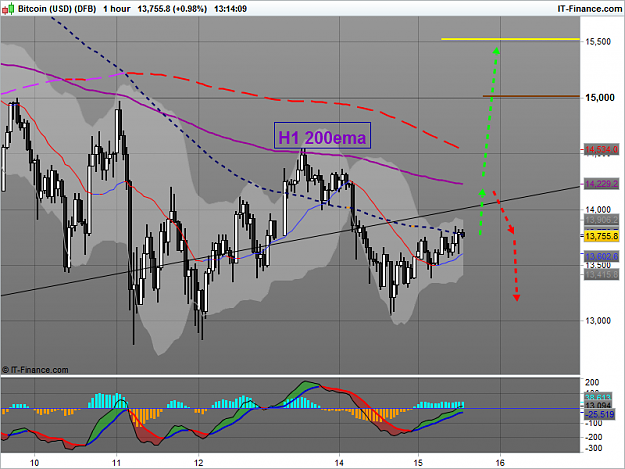Click the 11 date label on the time axis
Screen dimensions: 625x469
pos(116,463)
